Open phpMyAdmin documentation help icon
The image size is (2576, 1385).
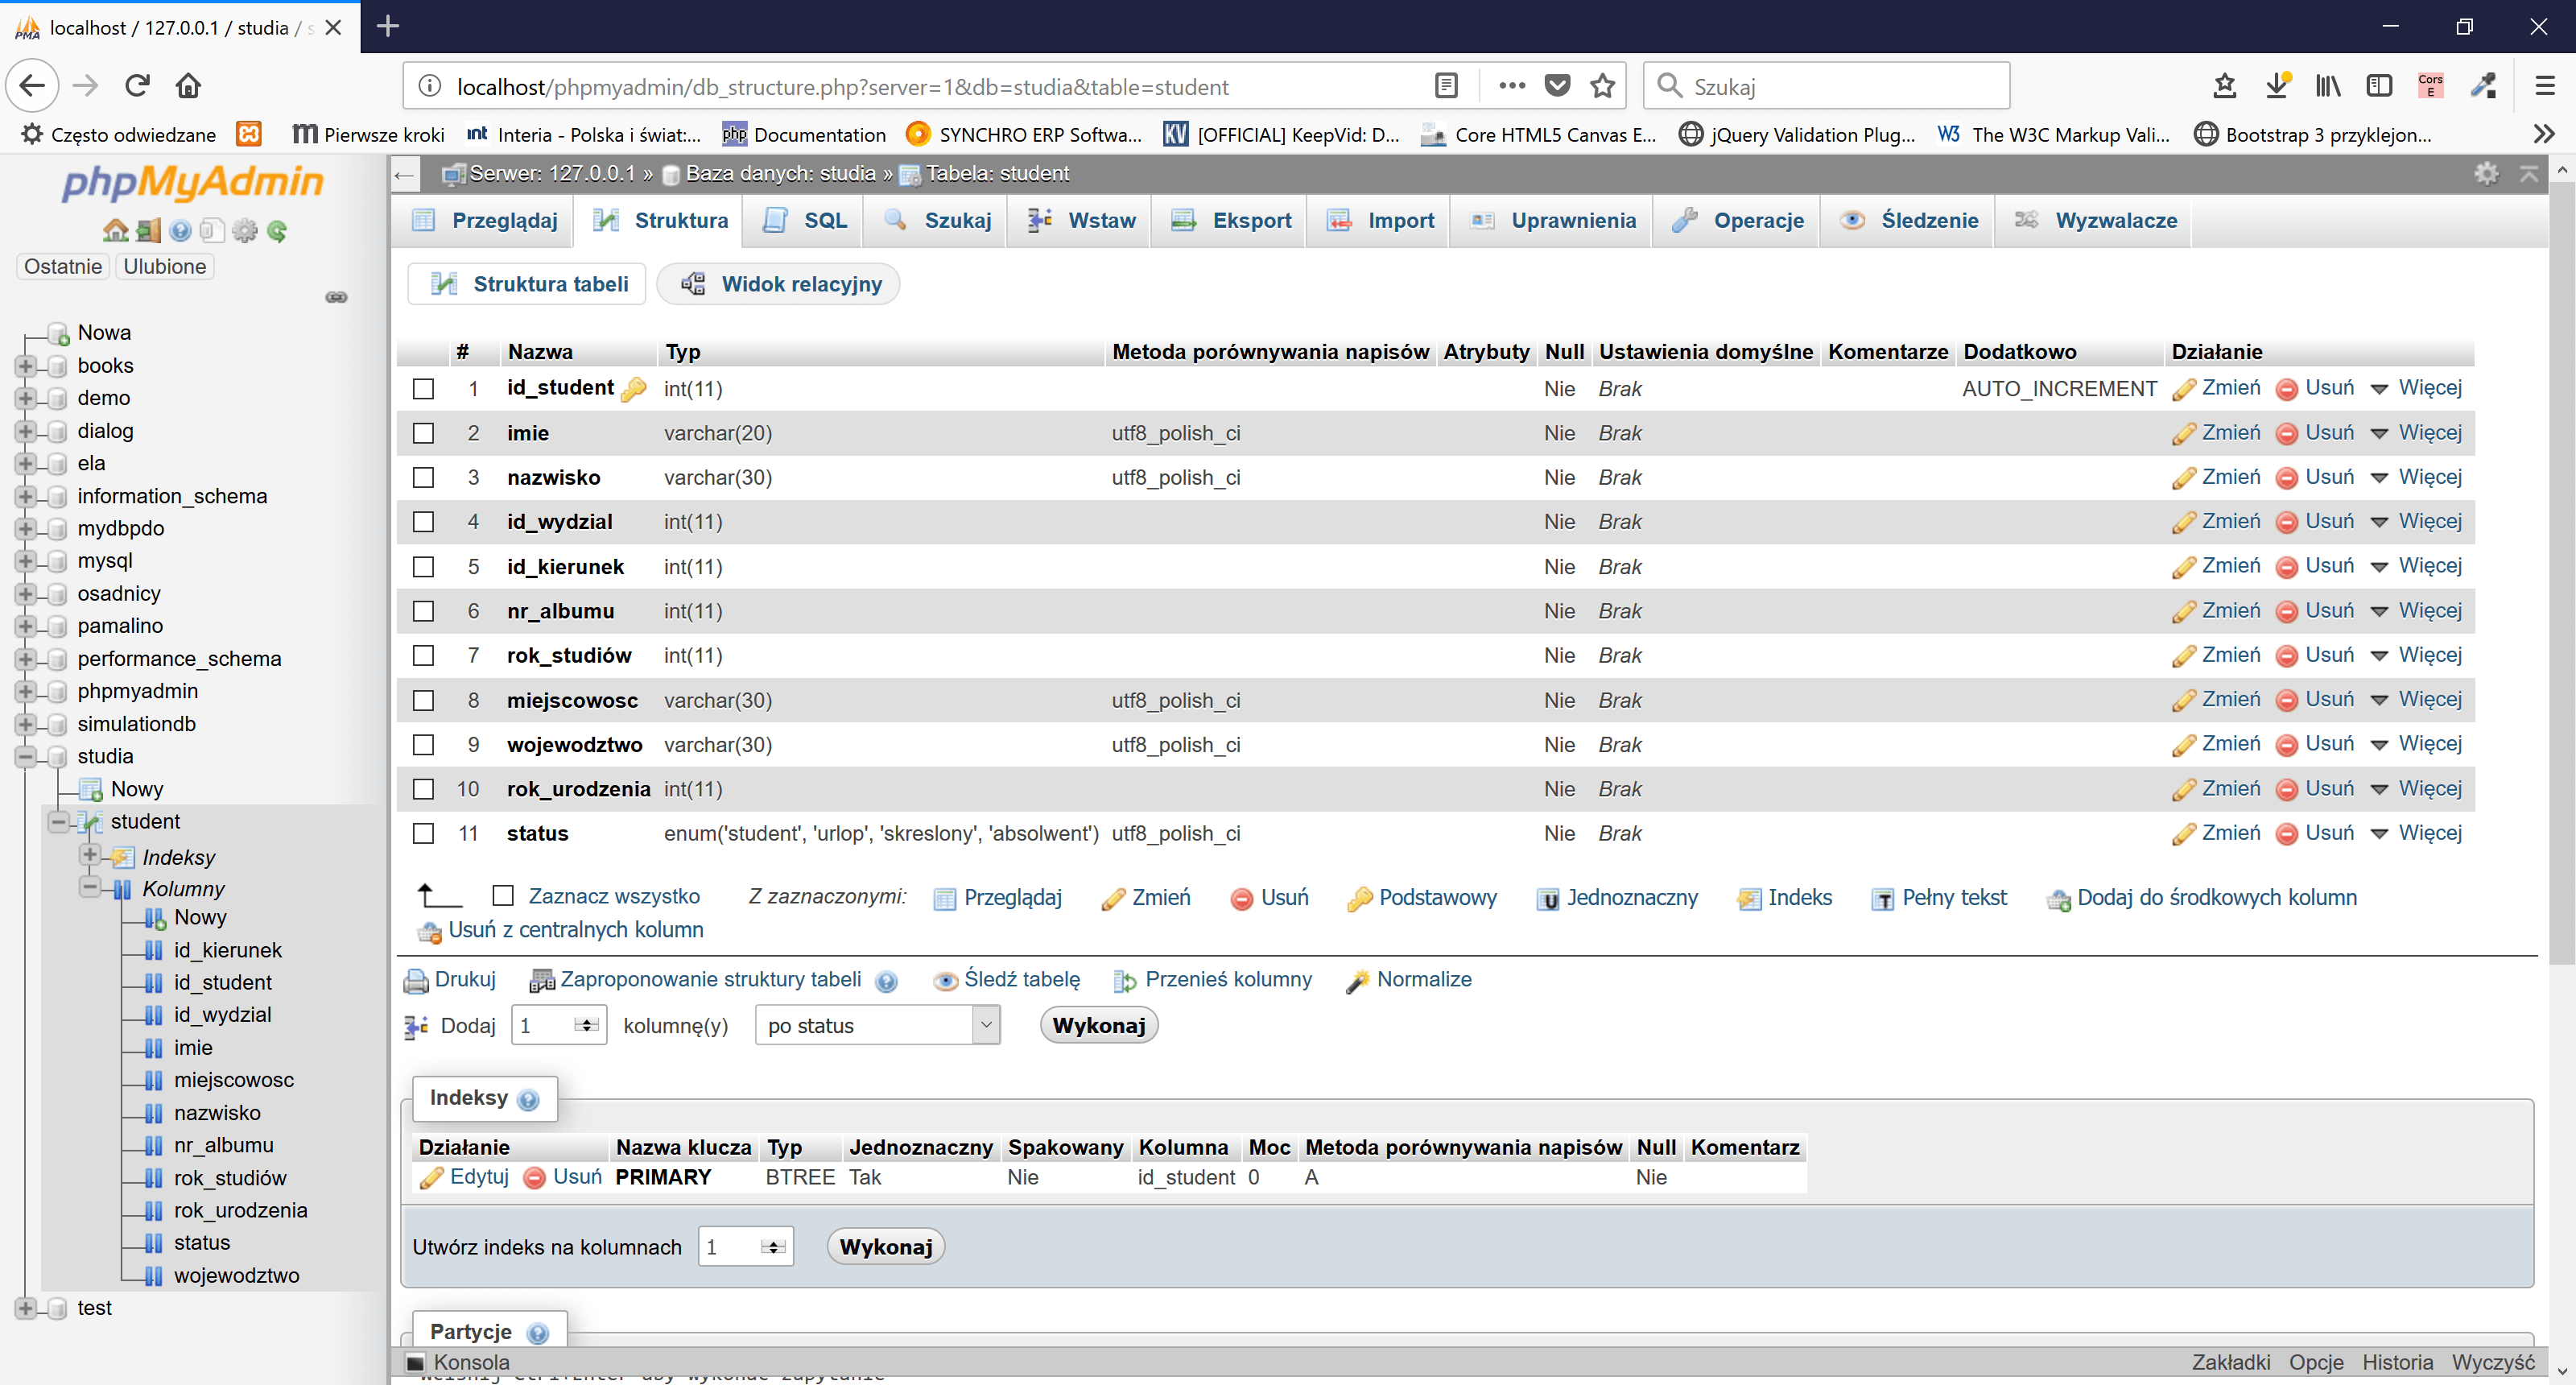pyautogui.click(x=180, y=231)
